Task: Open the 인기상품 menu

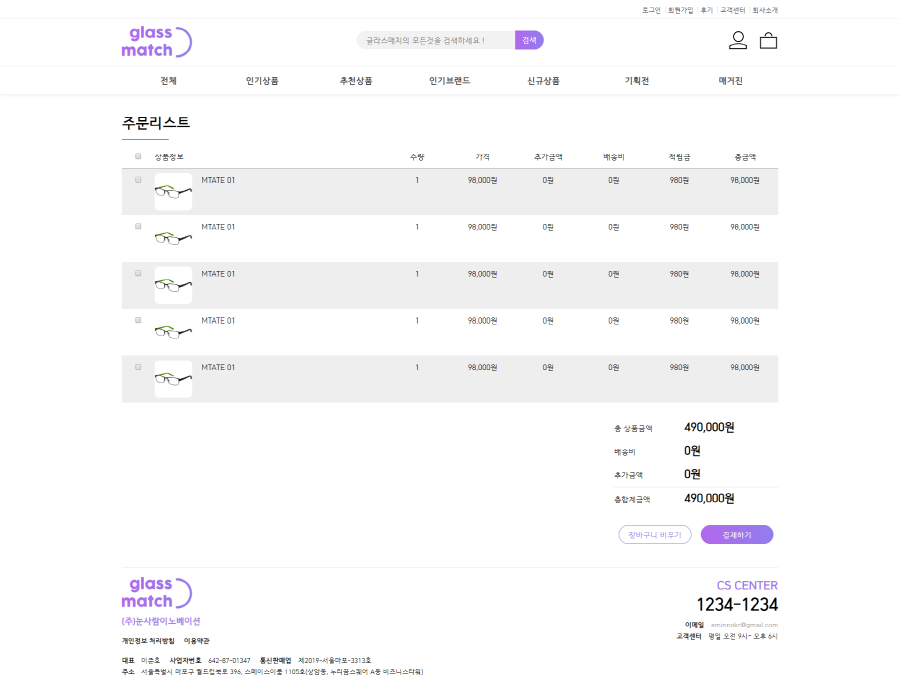Action: coord(262,81)
